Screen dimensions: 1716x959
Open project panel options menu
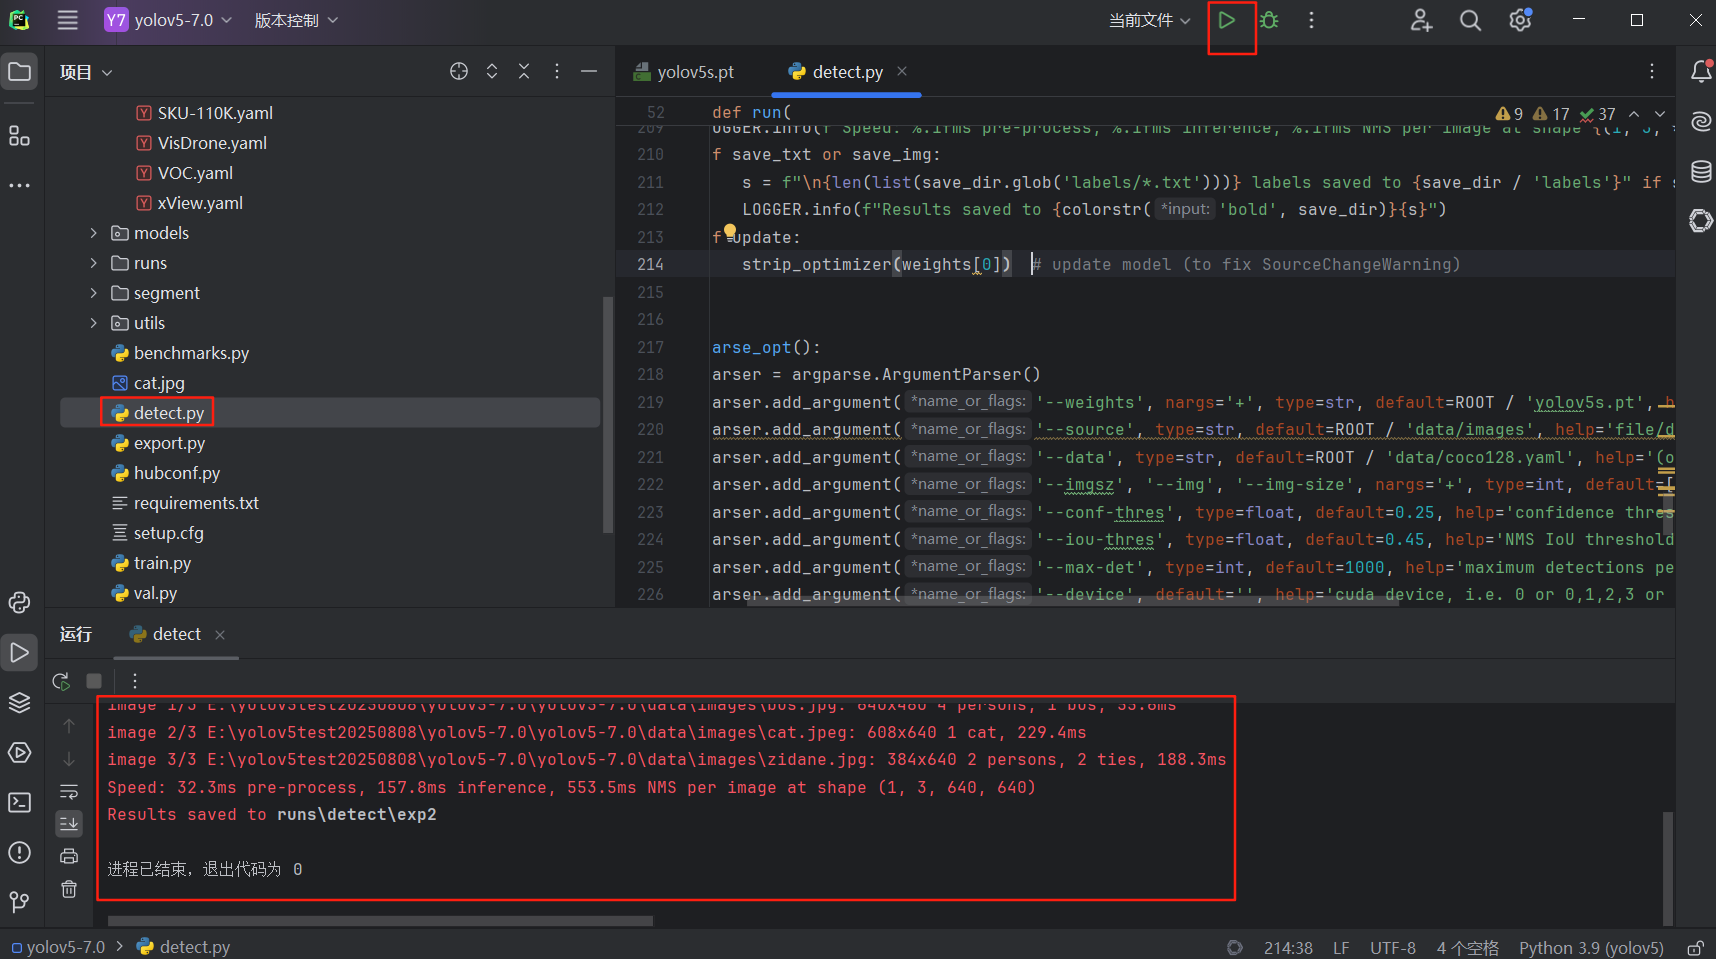coord(557,71)
